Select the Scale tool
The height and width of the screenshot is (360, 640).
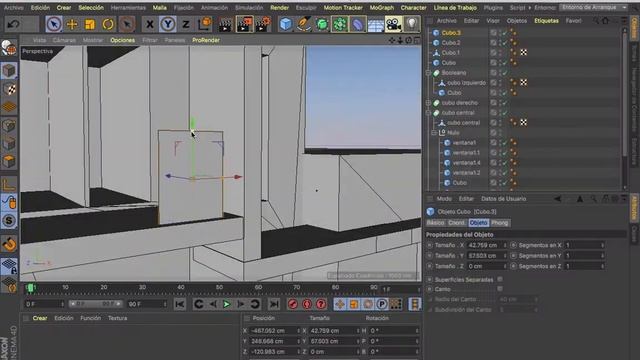(x=90, y=24)
